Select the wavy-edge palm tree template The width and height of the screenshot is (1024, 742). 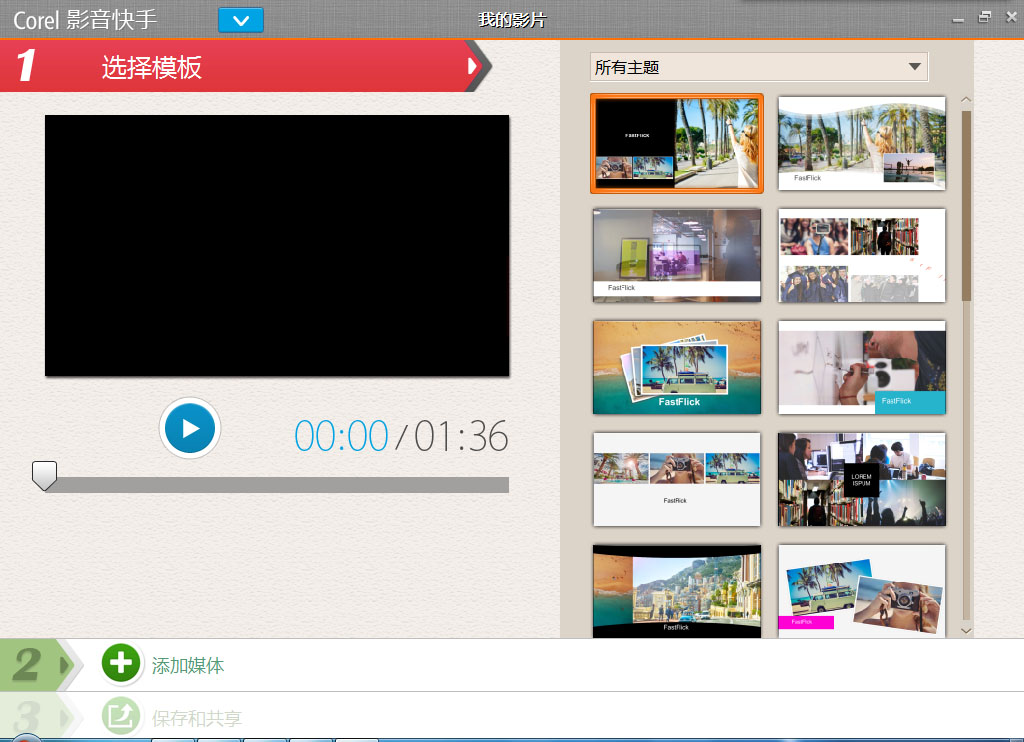coord(862,144)
